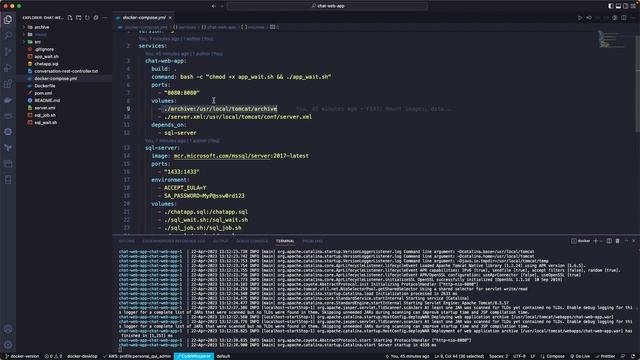
Task: Toggle the bottom panel layout icon
Action: (x=618, y=6)
